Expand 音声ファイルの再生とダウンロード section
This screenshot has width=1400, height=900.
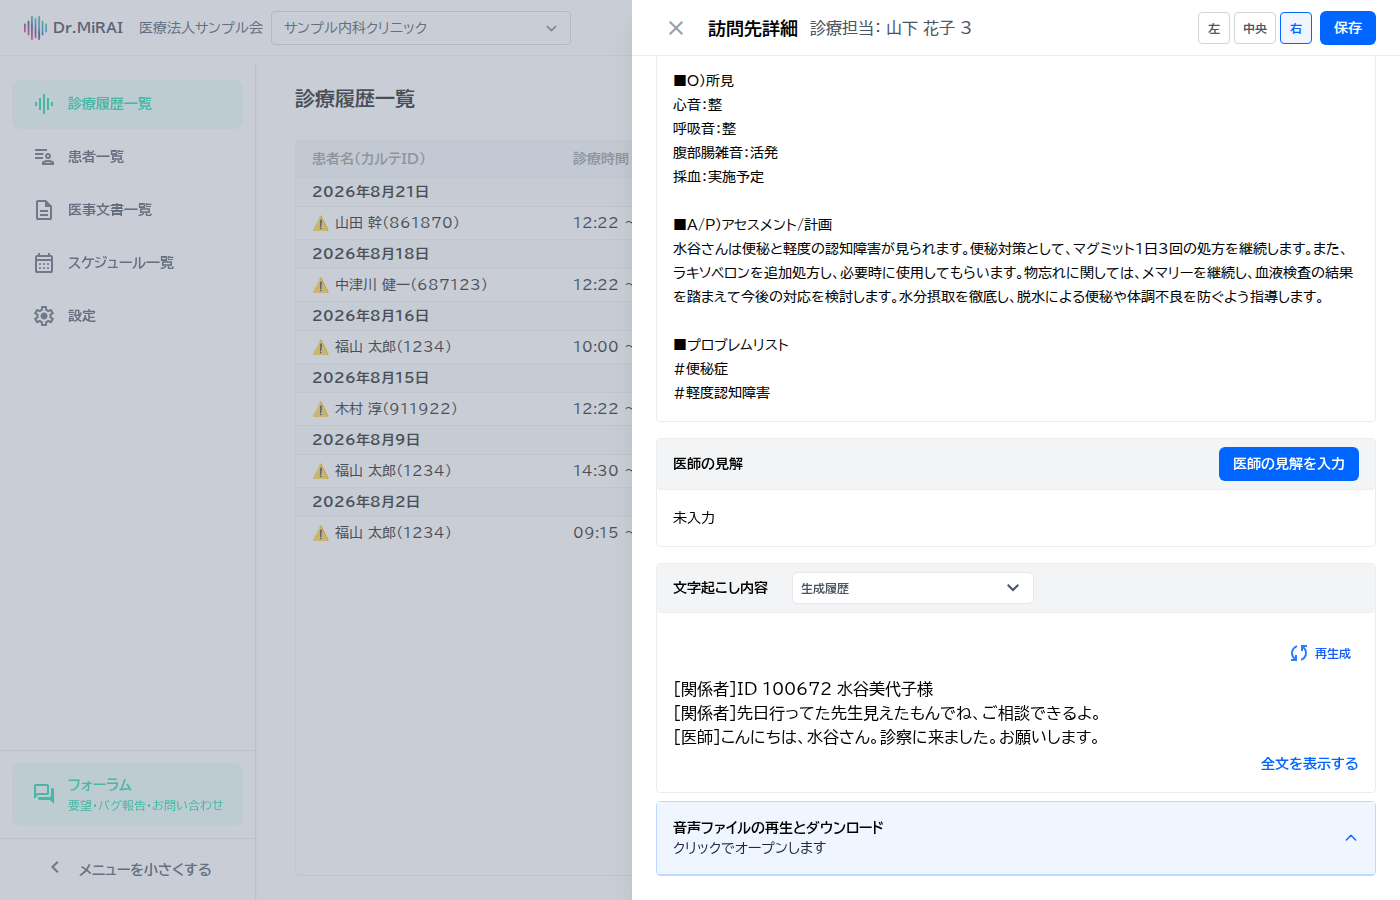[1016, 838]
